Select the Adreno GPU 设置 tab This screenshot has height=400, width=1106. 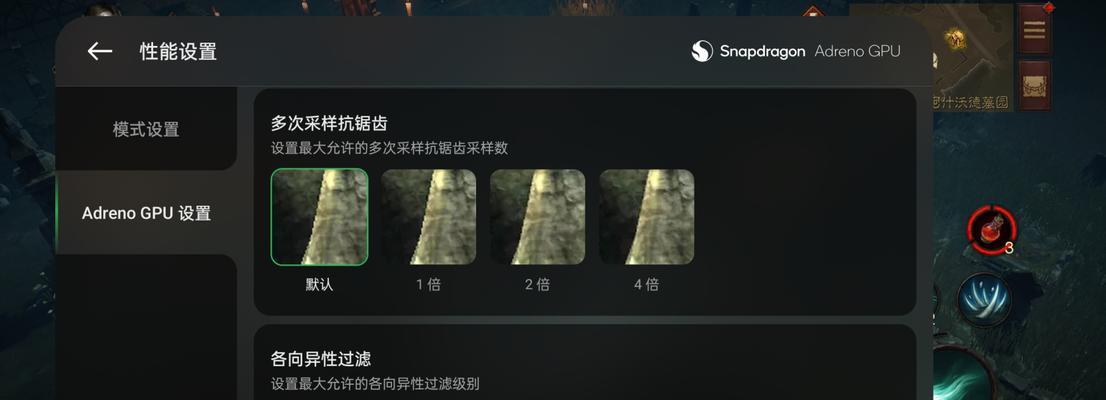pos(146,213)
